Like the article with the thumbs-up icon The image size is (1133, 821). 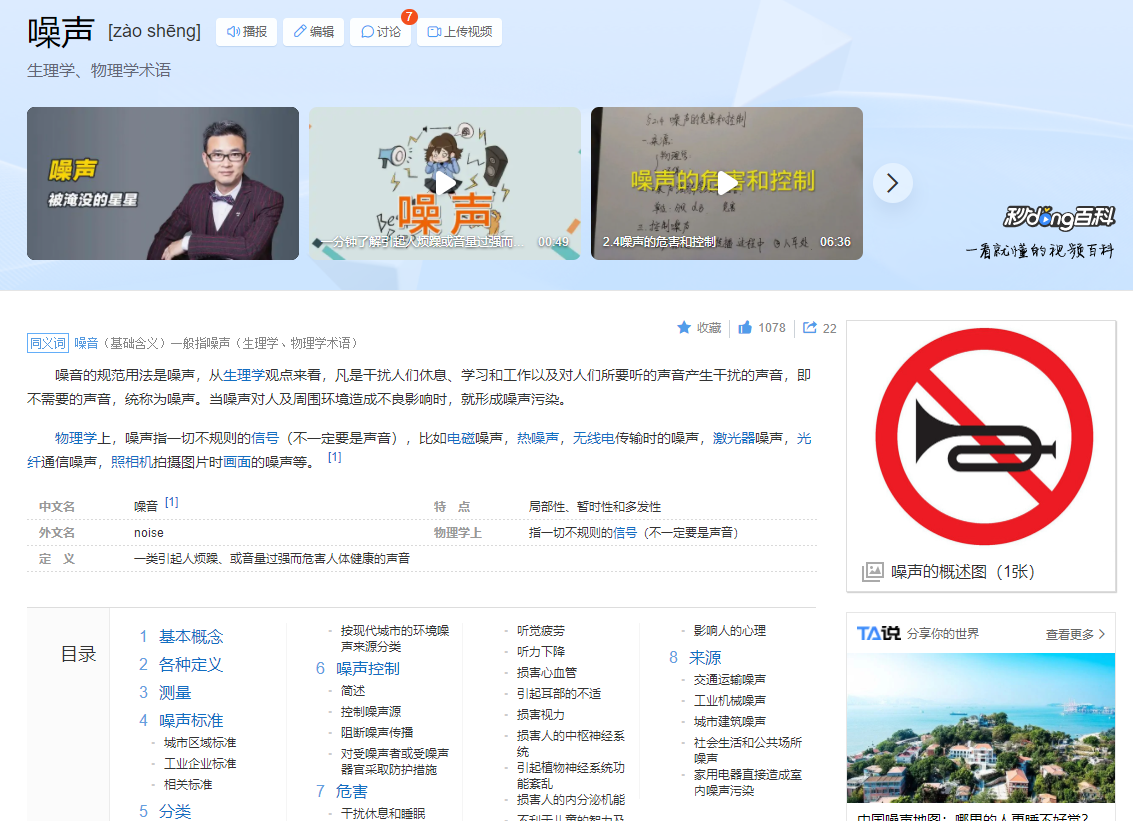coord(745,327)
